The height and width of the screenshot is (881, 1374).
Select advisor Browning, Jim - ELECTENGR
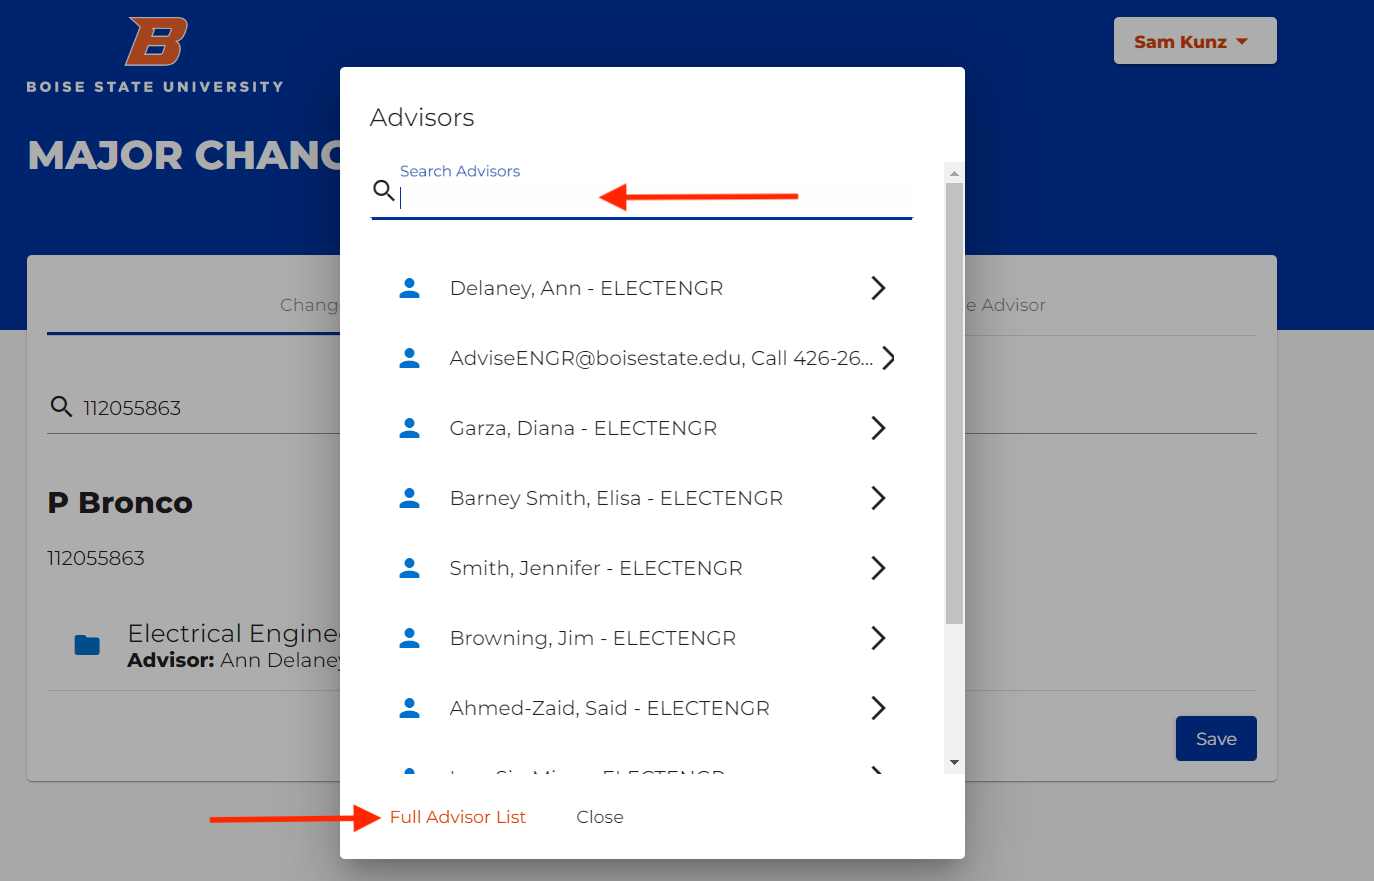click(x=642, y=638)
